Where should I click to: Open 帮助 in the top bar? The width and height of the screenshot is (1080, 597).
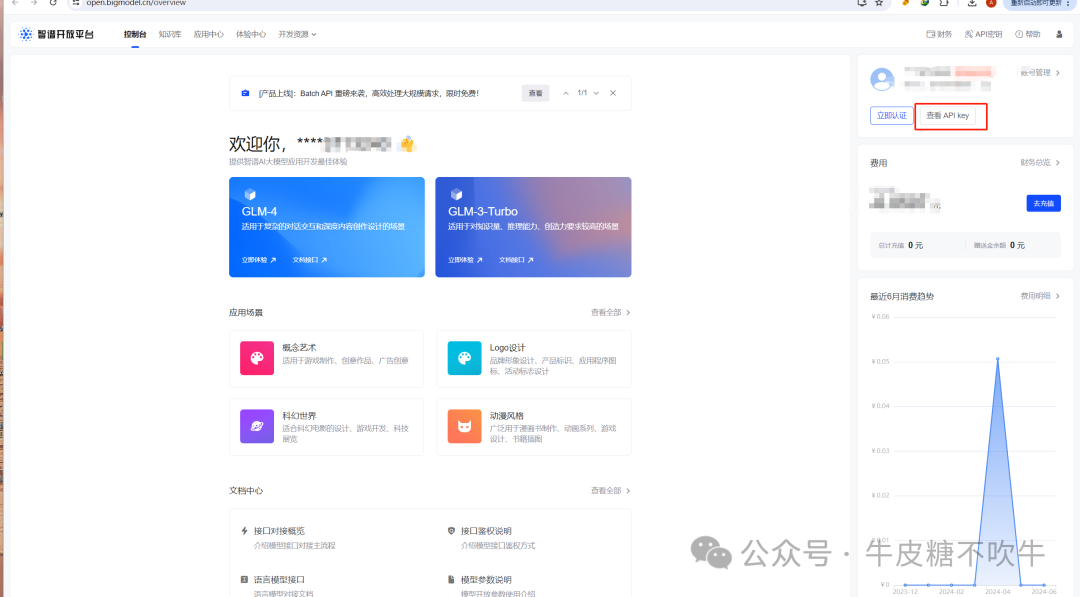click(1028, 34)
